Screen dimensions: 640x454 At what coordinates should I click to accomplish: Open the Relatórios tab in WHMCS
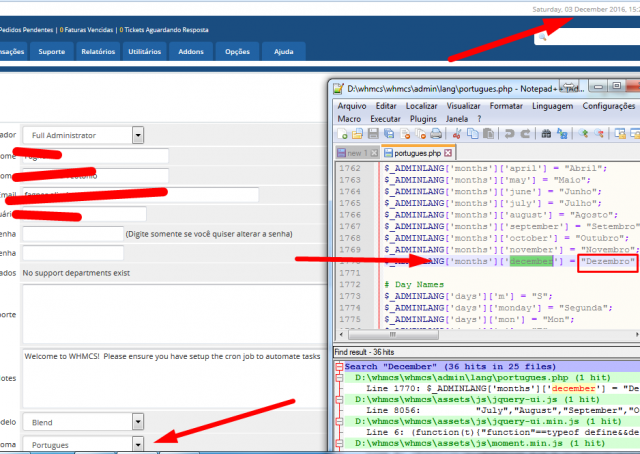[x=98, y=52]
